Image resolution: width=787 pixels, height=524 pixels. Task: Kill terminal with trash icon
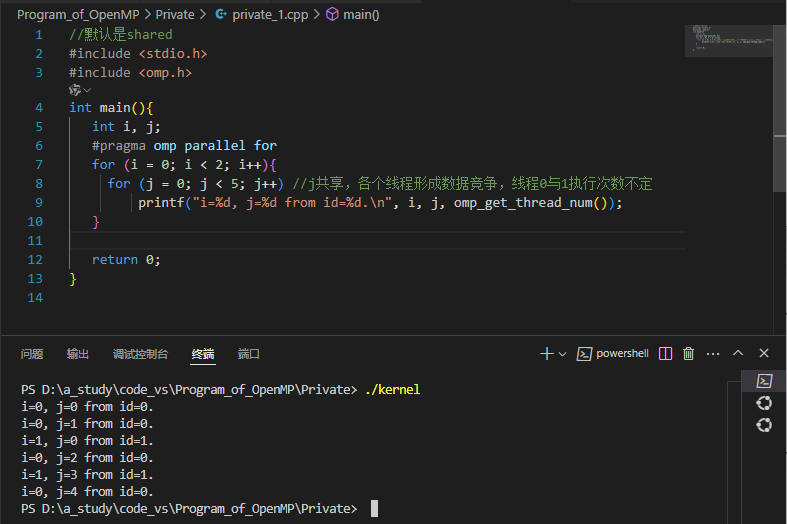click(x=689, y=354)
